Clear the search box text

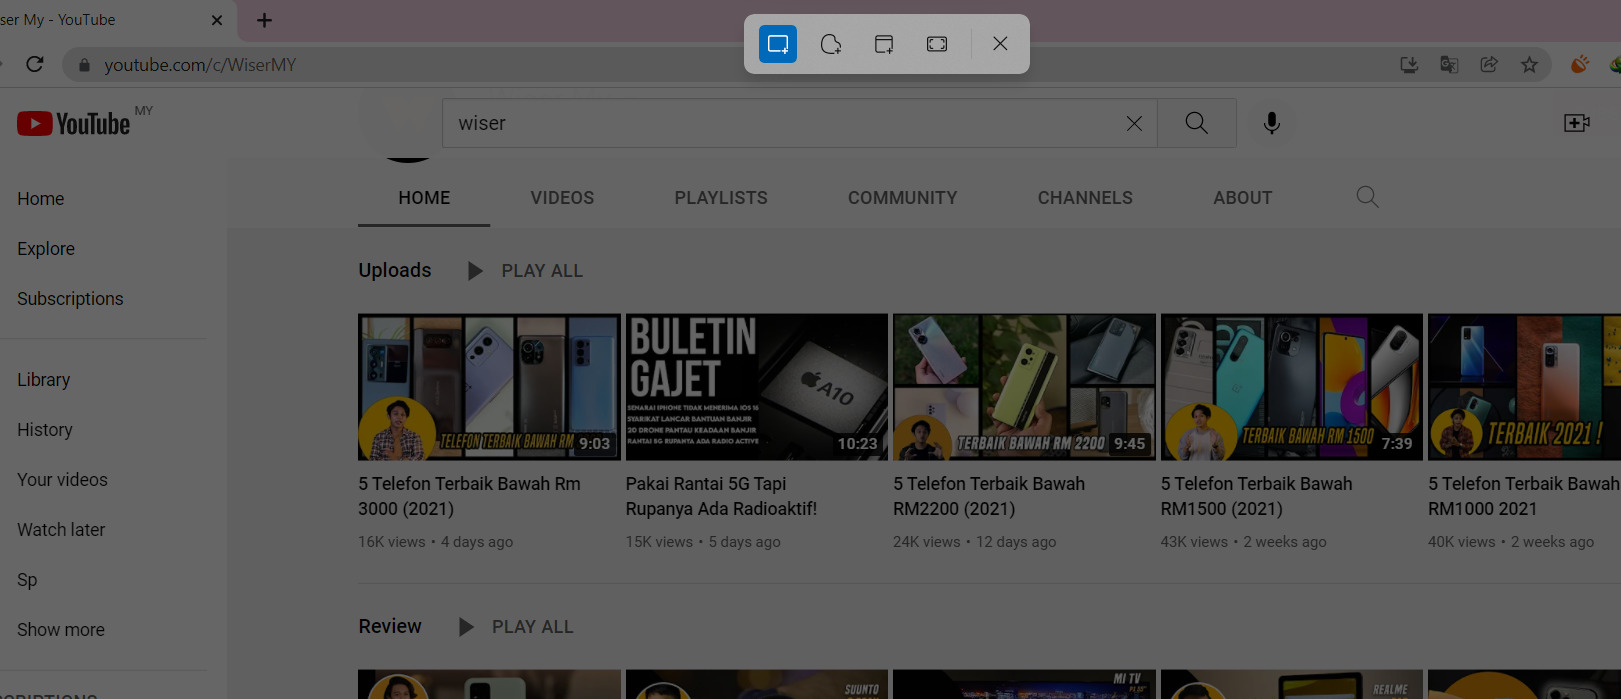tap(1134, 123)
